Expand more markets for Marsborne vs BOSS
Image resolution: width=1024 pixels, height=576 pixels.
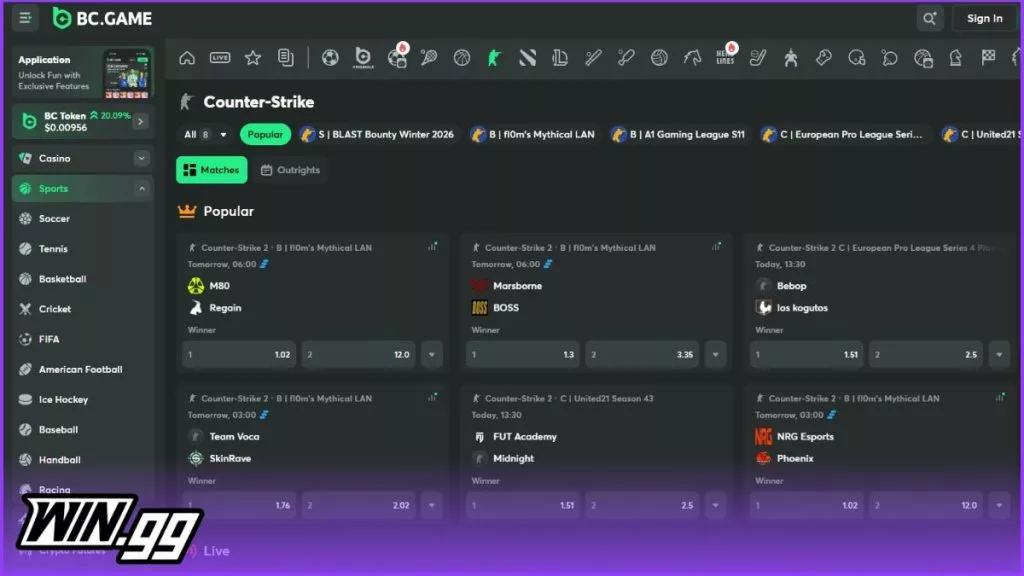point(716,355)
